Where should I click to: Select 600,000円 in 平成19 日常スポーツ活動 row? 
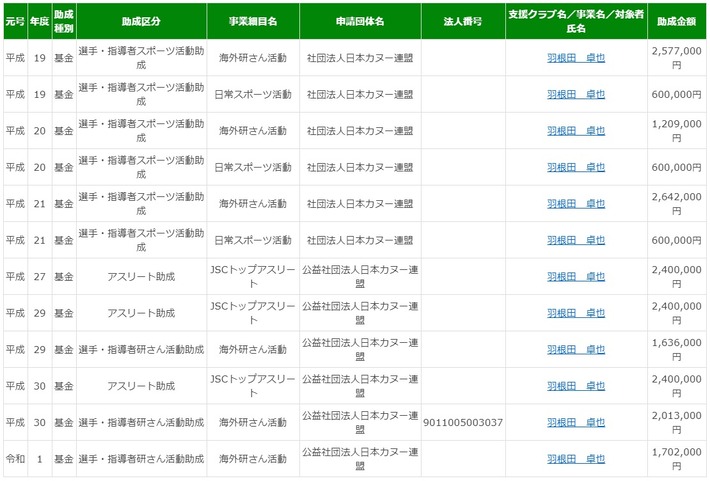click(676, 94)
